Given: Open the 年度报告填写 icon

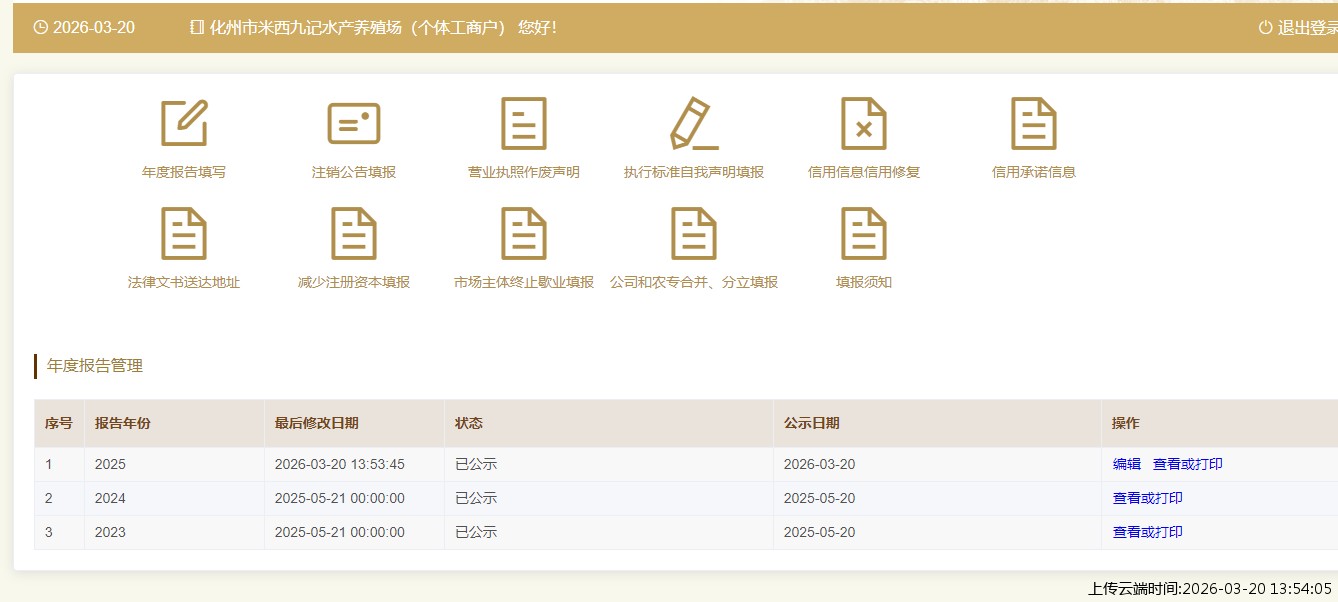Looking at the screenshot, I should [184, 124].
